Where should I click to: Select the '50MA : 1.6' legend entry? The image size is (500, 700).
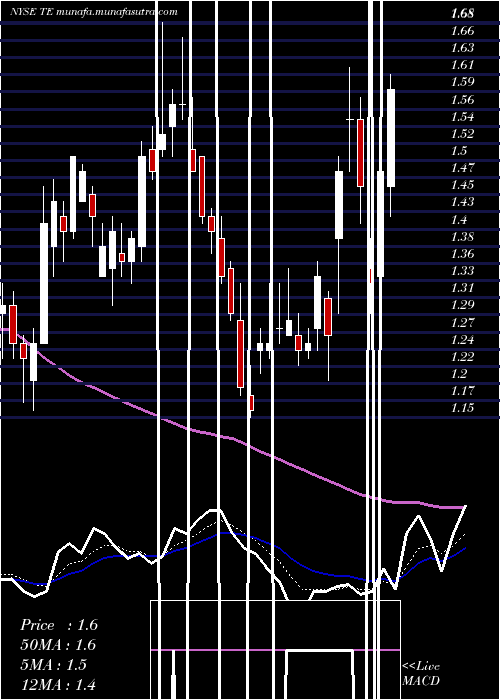[x=58, y=645]
